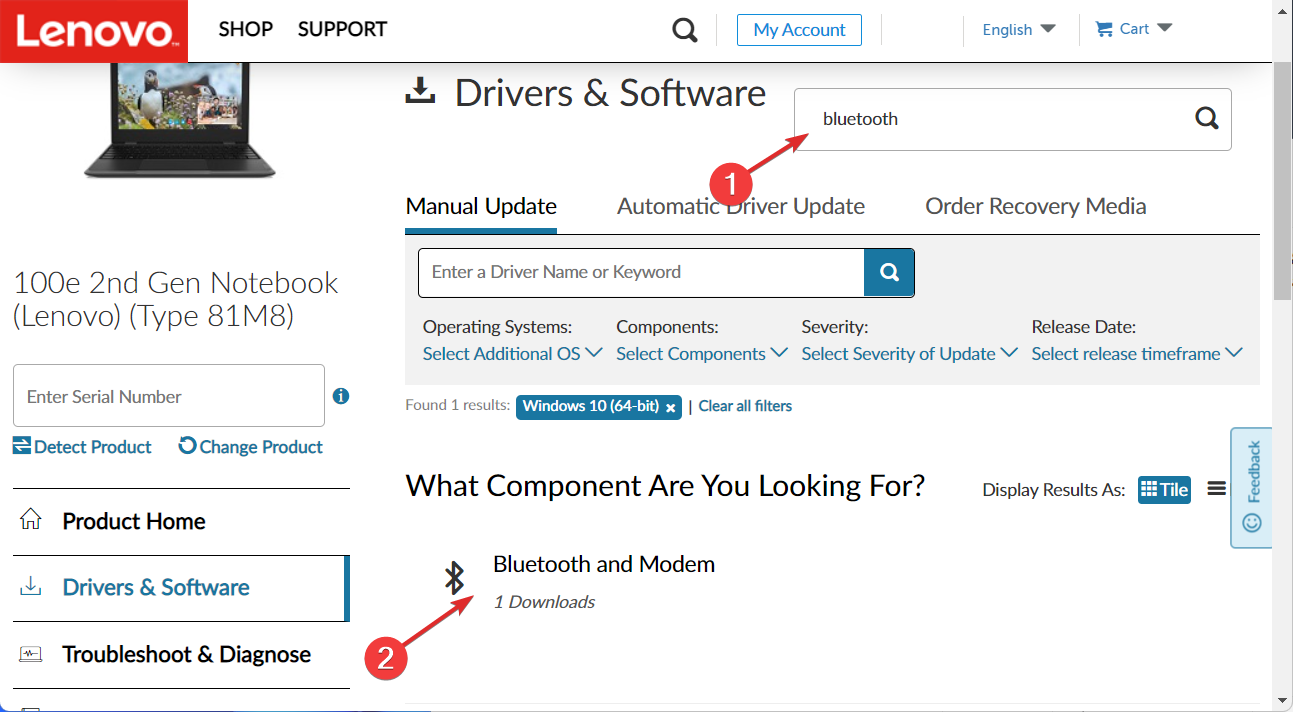
Task: Click the Detect Product link
Action: click(83, 447)
